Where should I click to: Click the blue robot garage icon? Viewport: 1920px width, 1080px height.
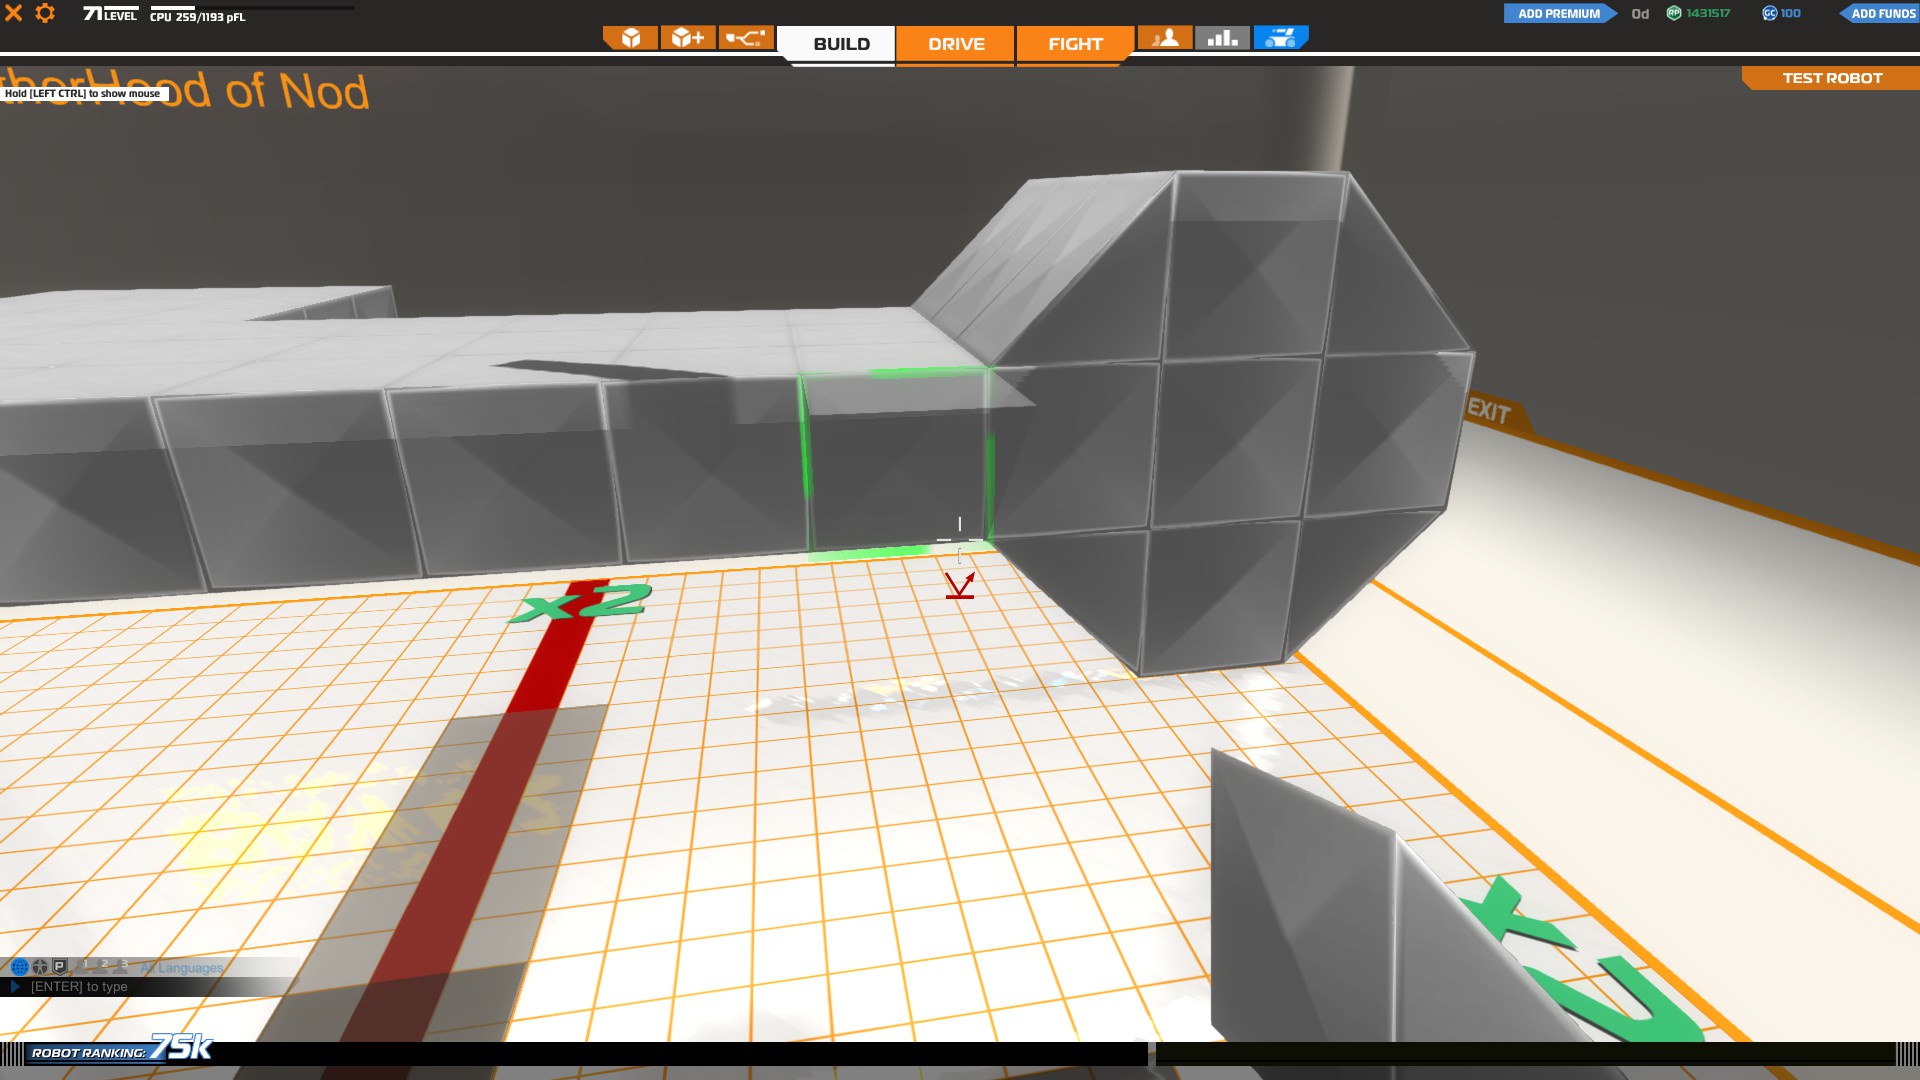click(x=1280, y=38)
